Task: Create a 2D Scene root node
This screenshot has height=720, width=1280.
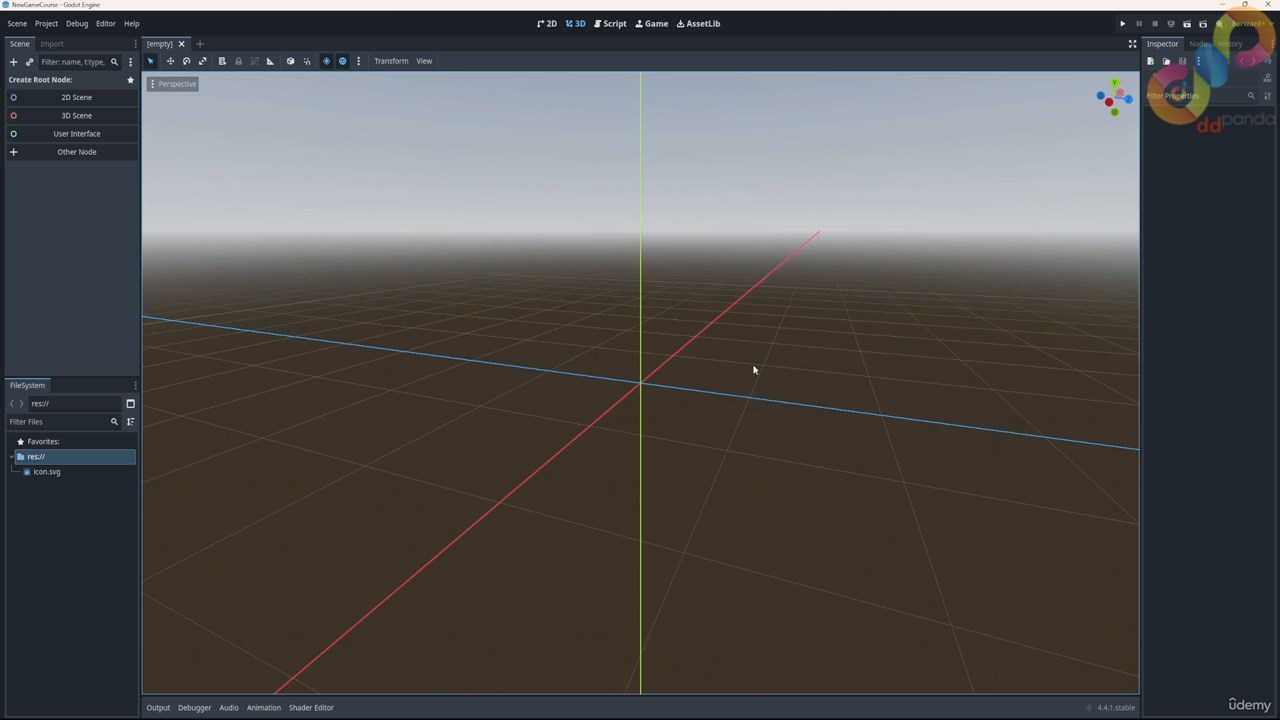Action: (x=72, y=97)
